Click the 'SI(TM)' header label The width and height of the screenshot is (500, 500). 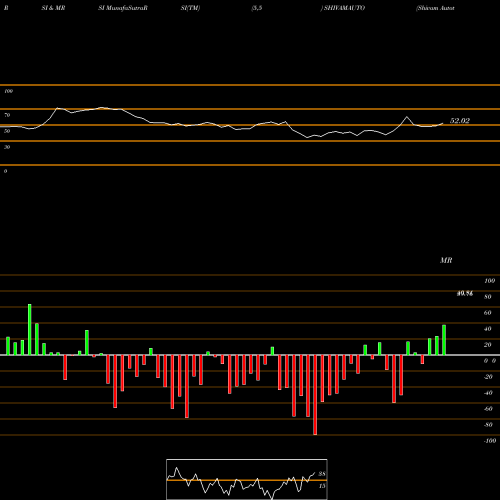(190, 8)
